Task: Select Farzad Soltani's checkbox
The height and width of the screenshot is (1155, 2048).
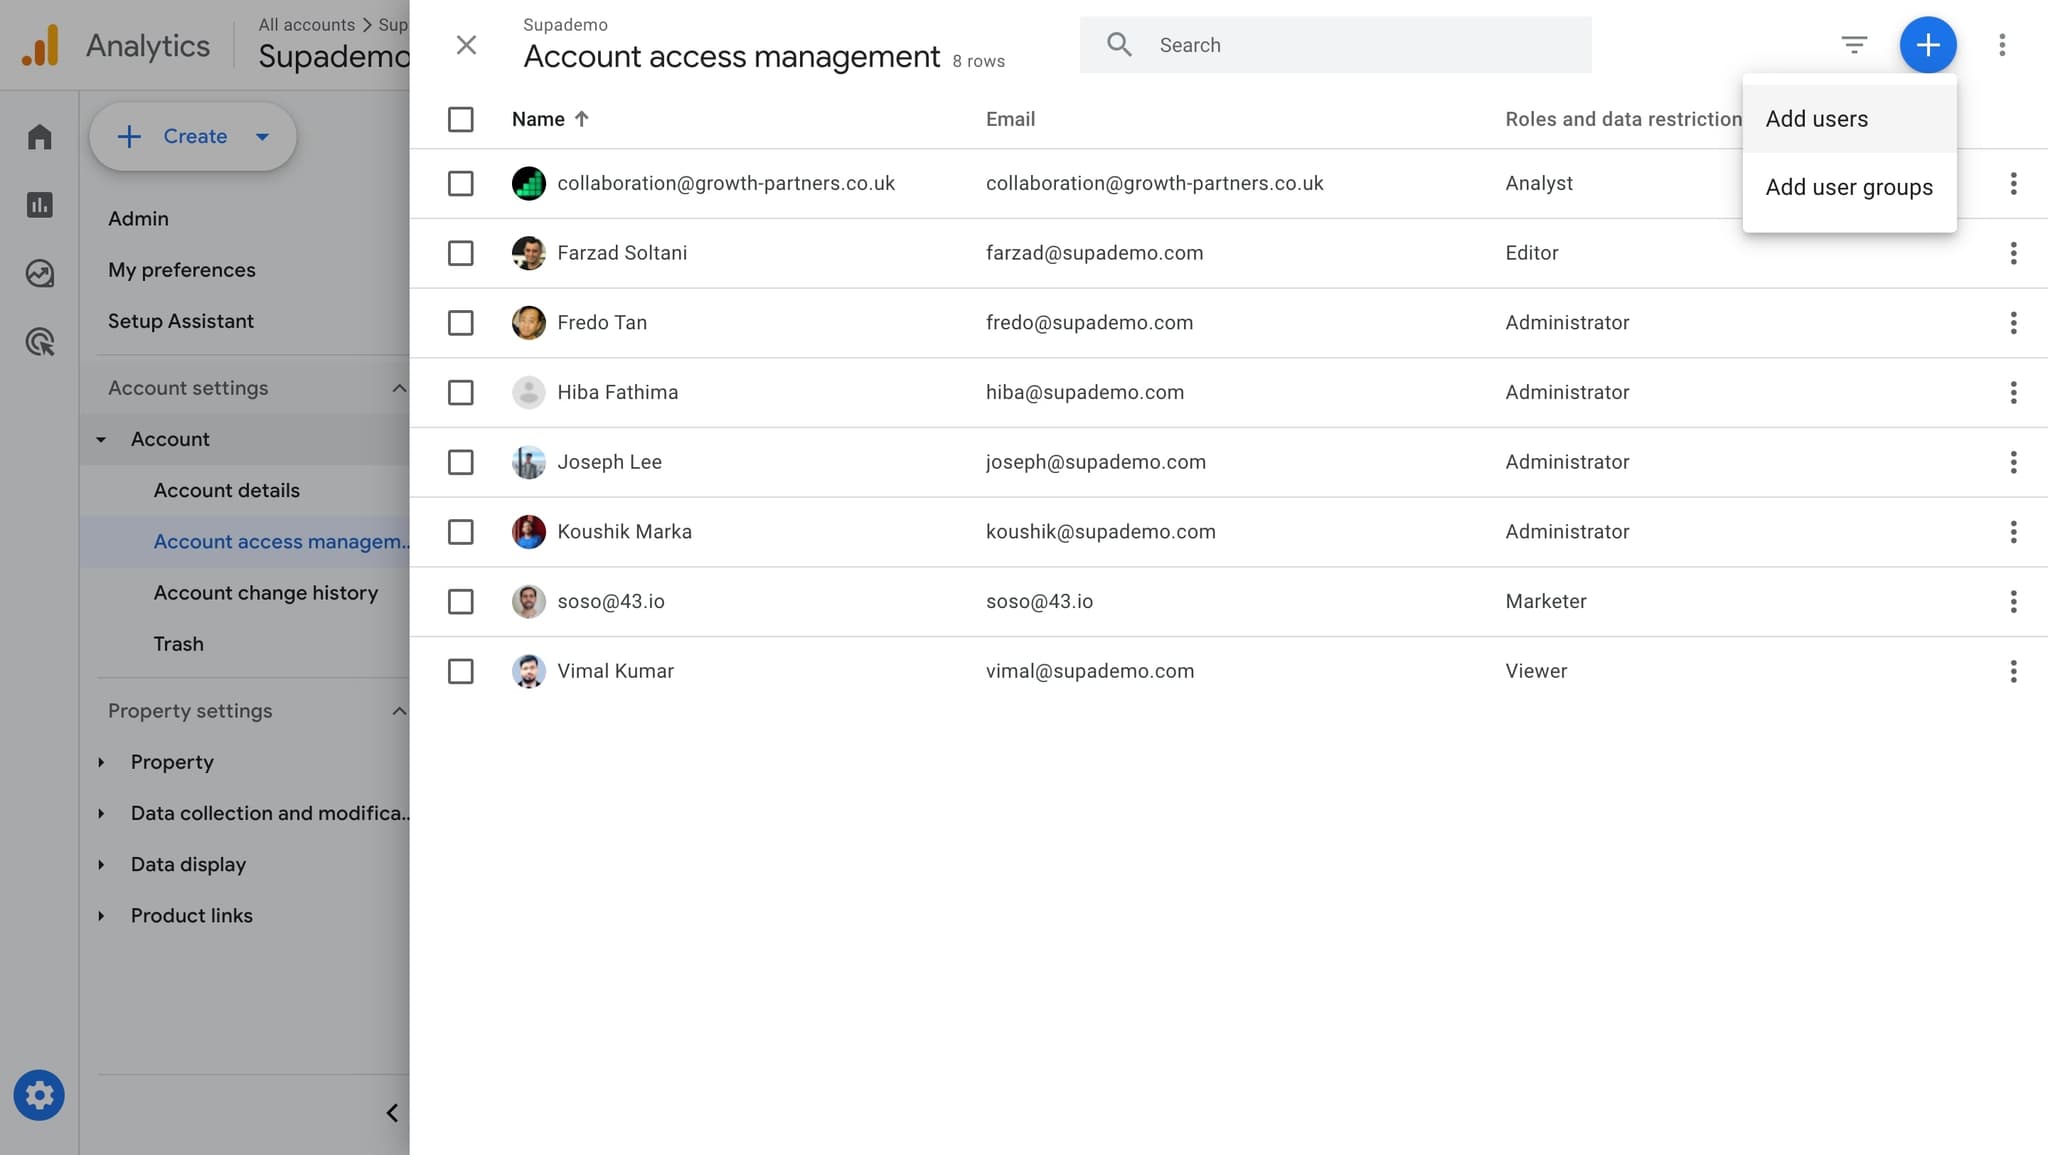Action: (460, 253)
